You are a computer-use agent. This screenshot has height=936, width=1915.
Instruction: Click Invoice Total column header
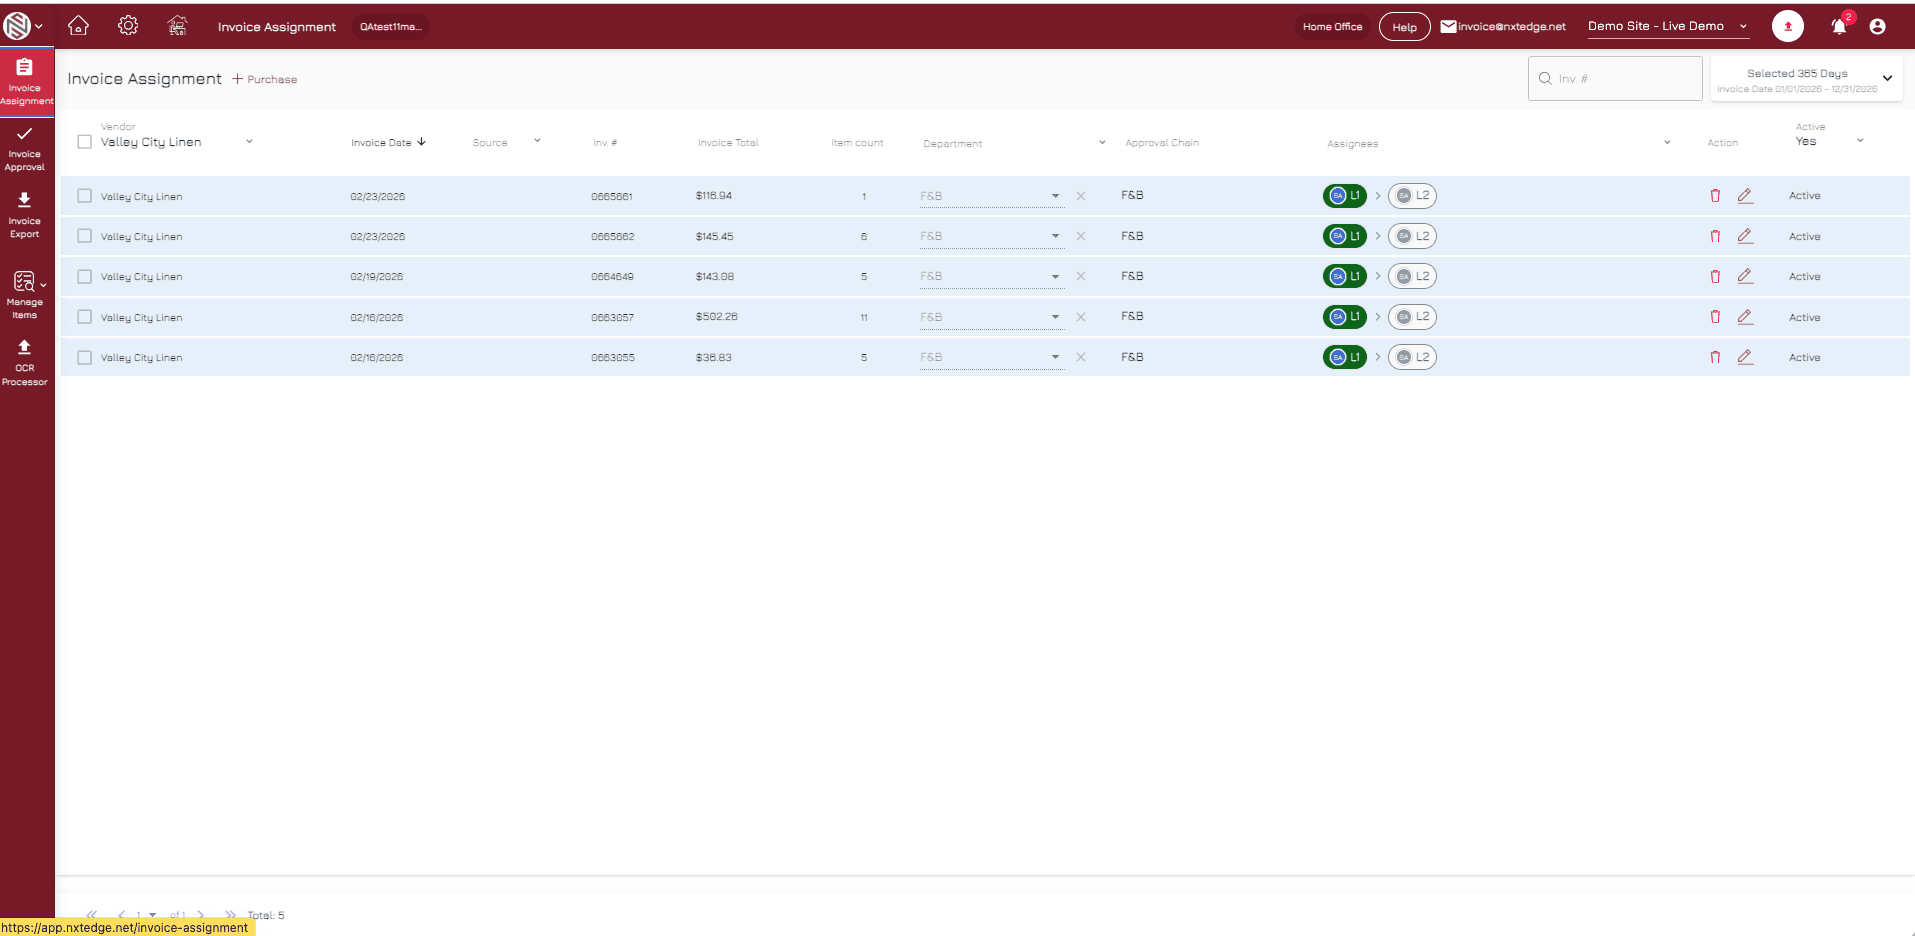[728, 143]
